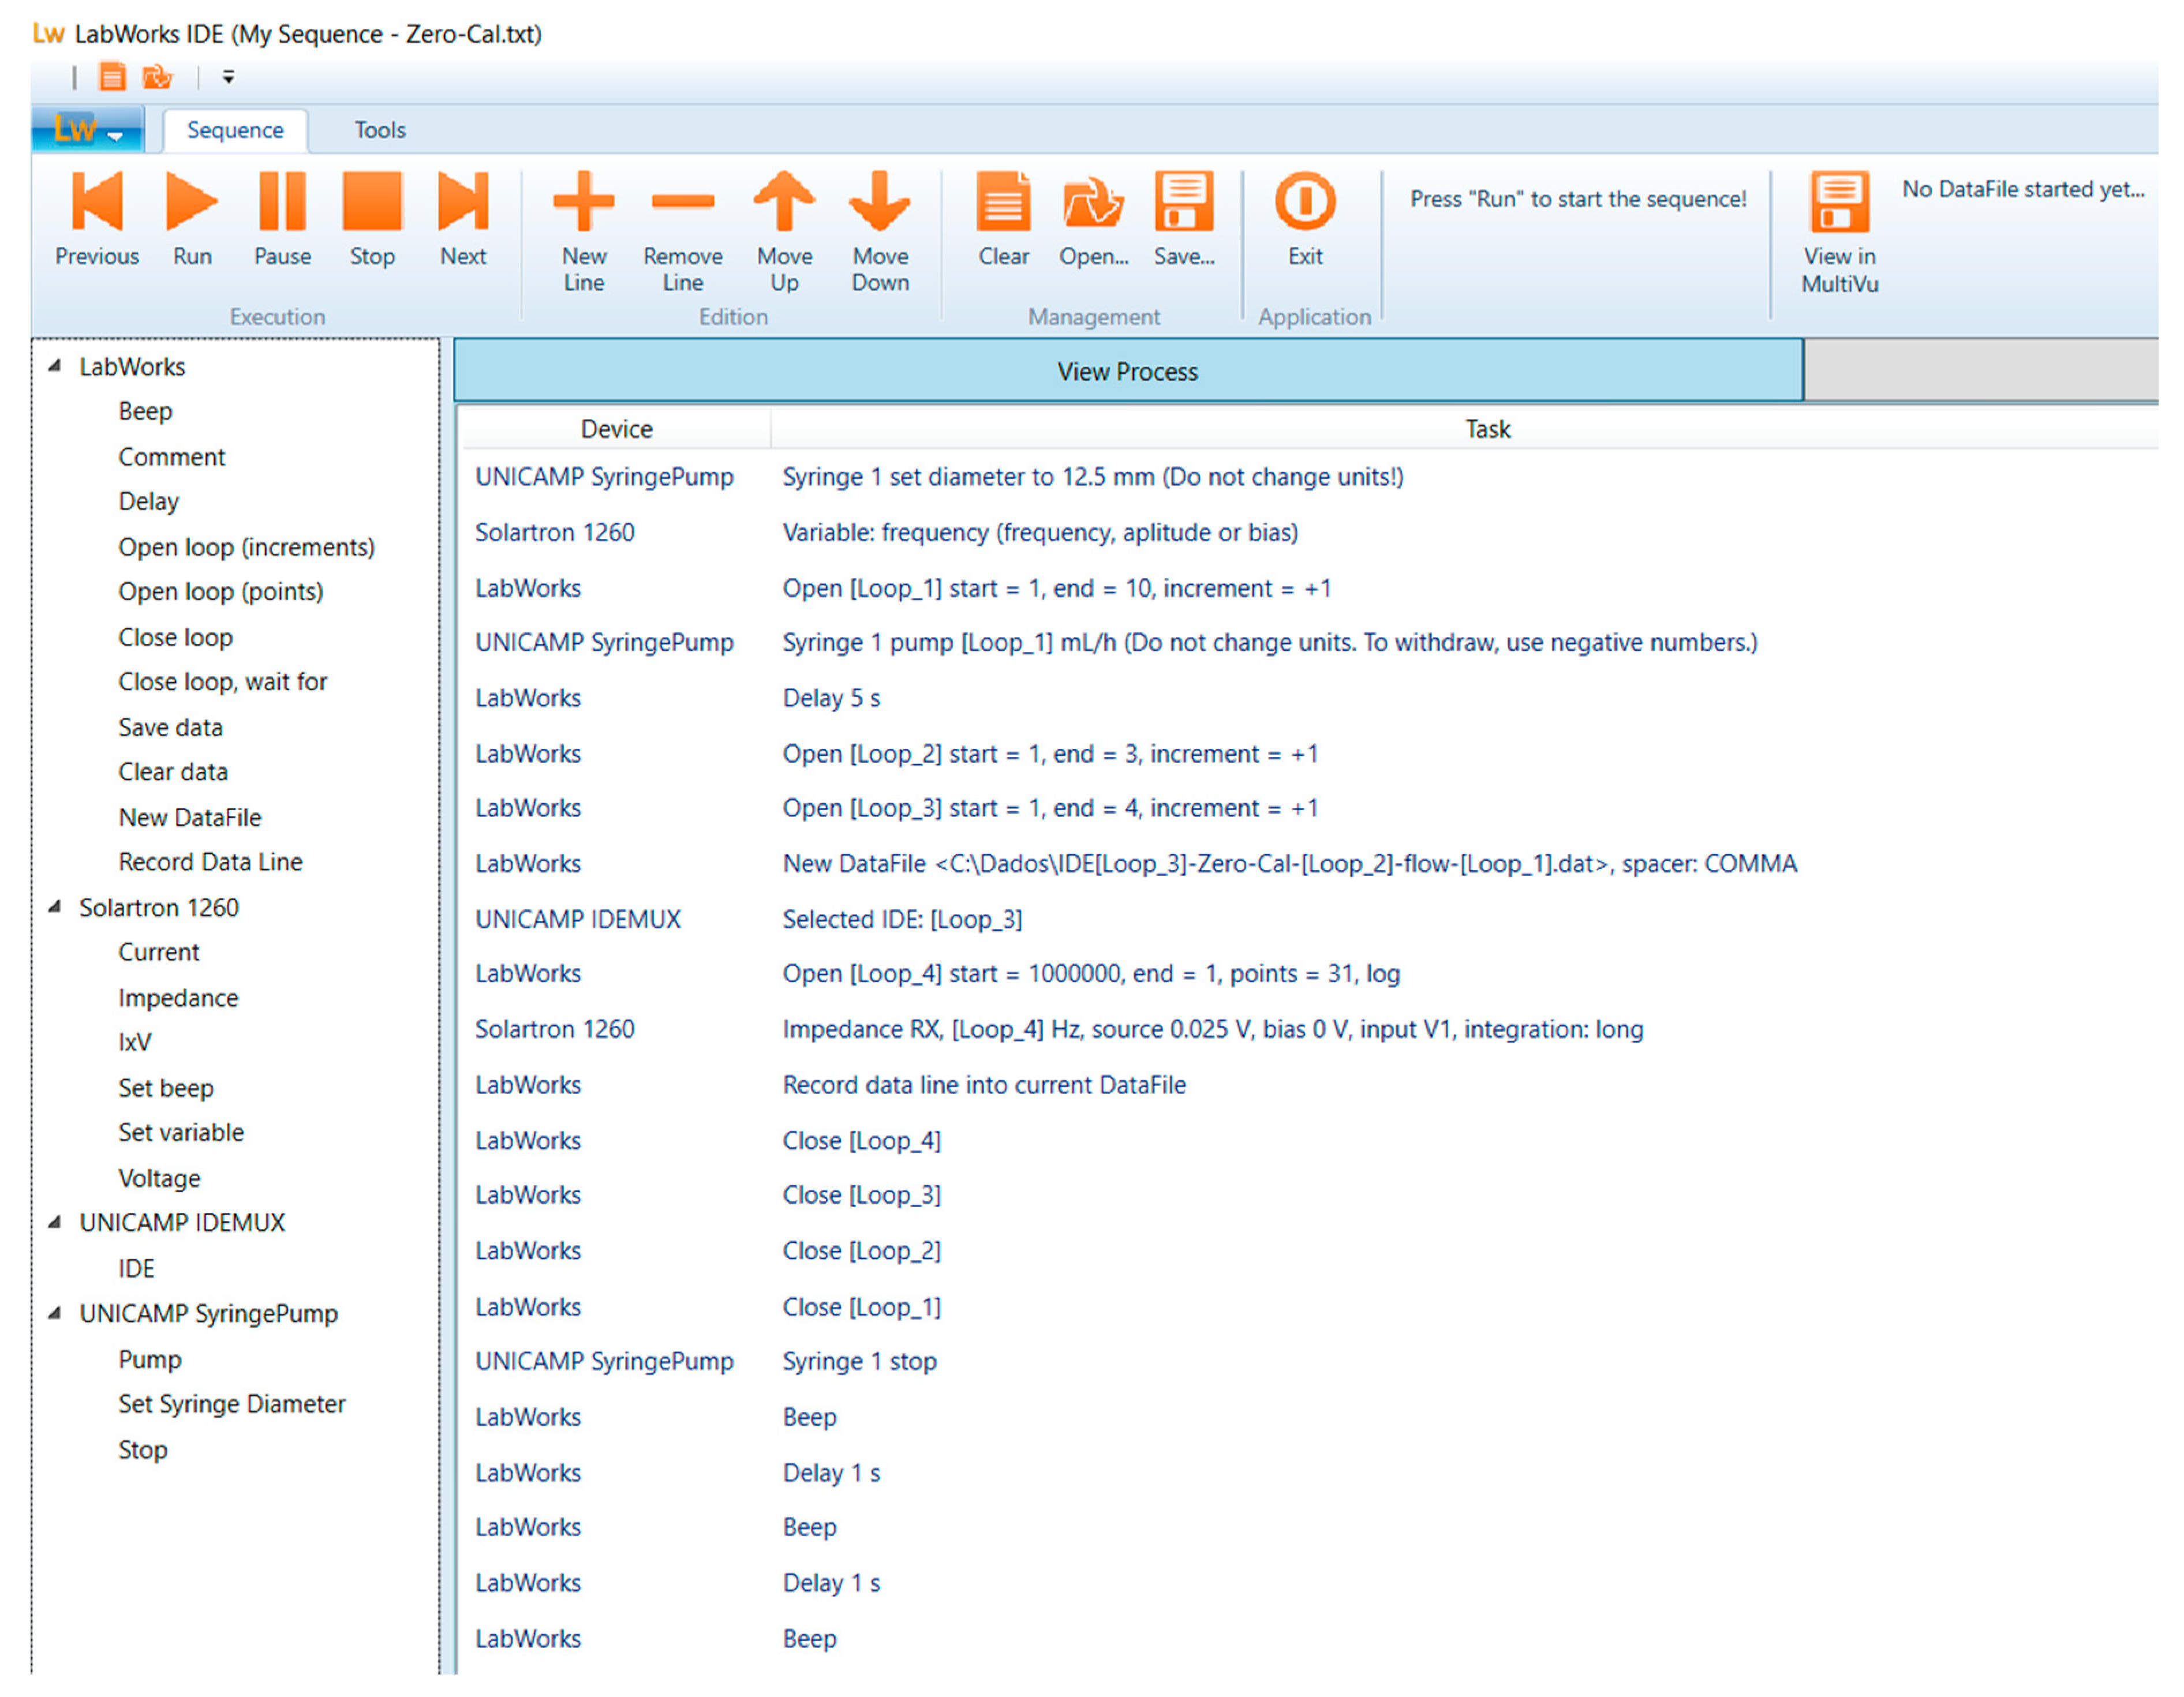Click the Move Down arrow icon
This screenshot has height=1697, width=2184.
tap(880, 202)
